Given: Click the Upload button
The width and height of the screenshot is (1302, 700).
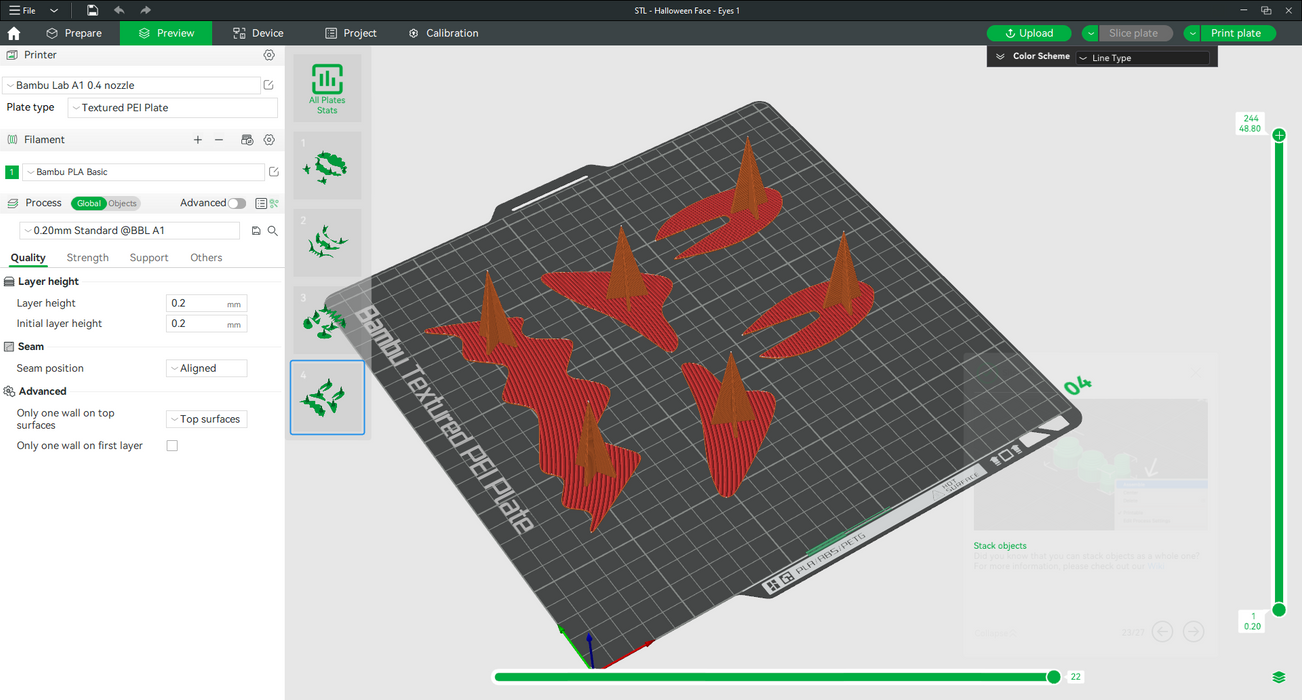Looking at the screenshot, I should [x=1029, y=33].
